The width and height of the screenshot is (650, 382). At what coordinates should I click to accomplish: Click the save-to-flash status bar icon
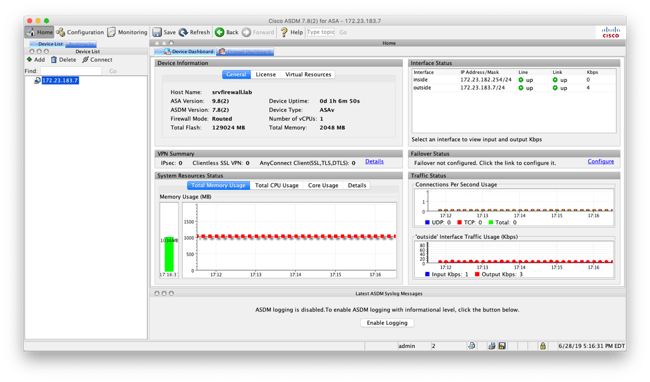tap(502, 346)
